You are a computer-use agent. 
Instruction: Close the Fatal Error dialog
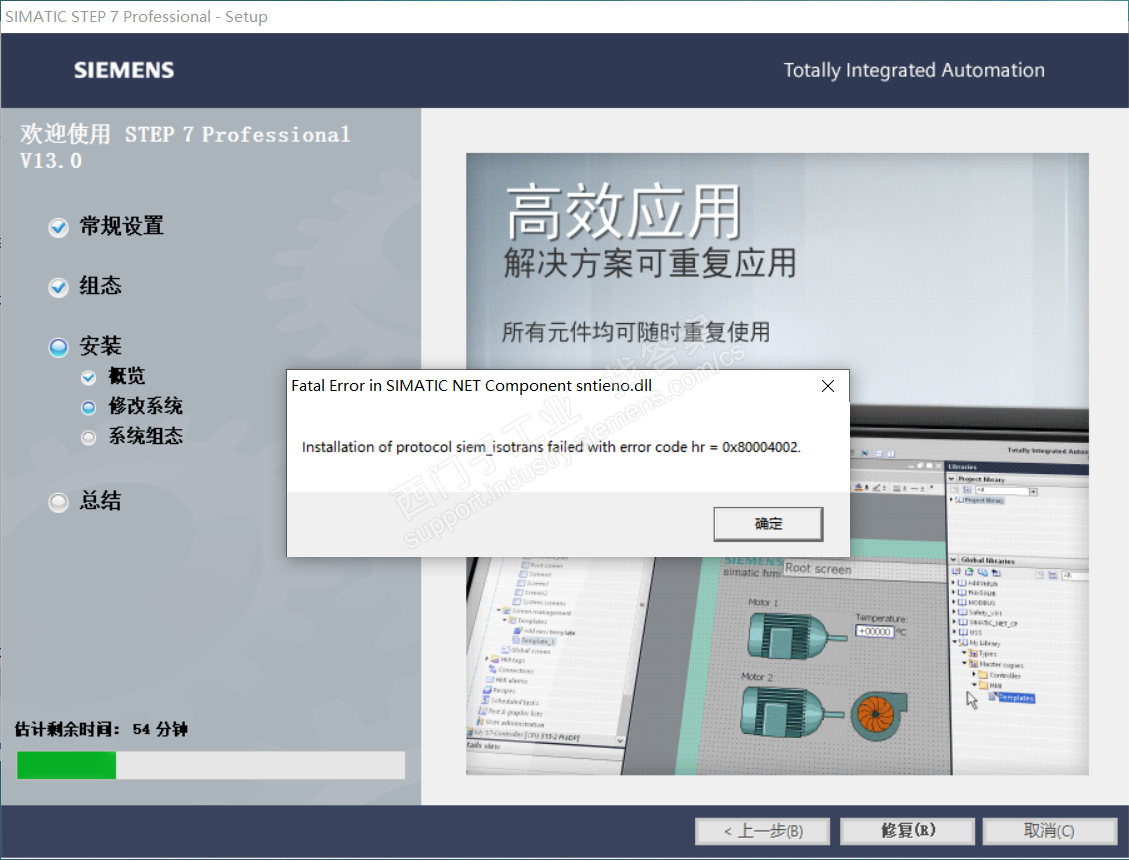[828, 386]
